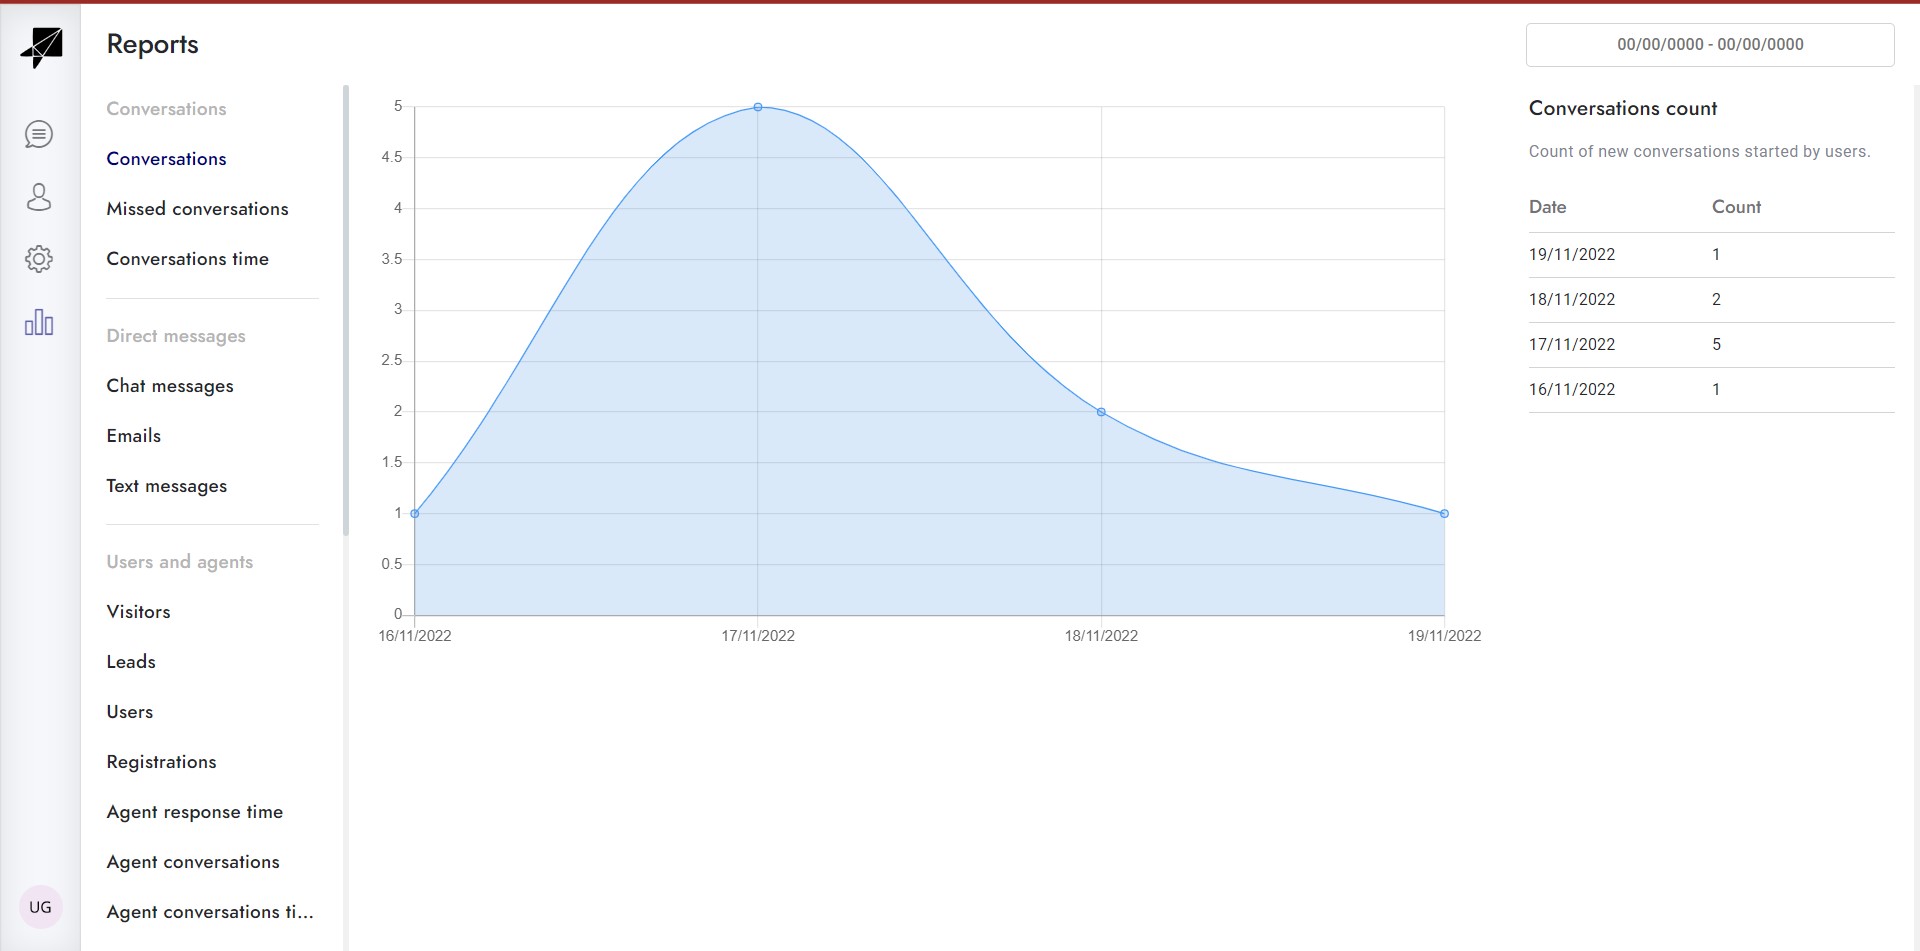Viewport: 1920px width, 951px height.
Task: Click the Count column header
Action: point(1736,207)
